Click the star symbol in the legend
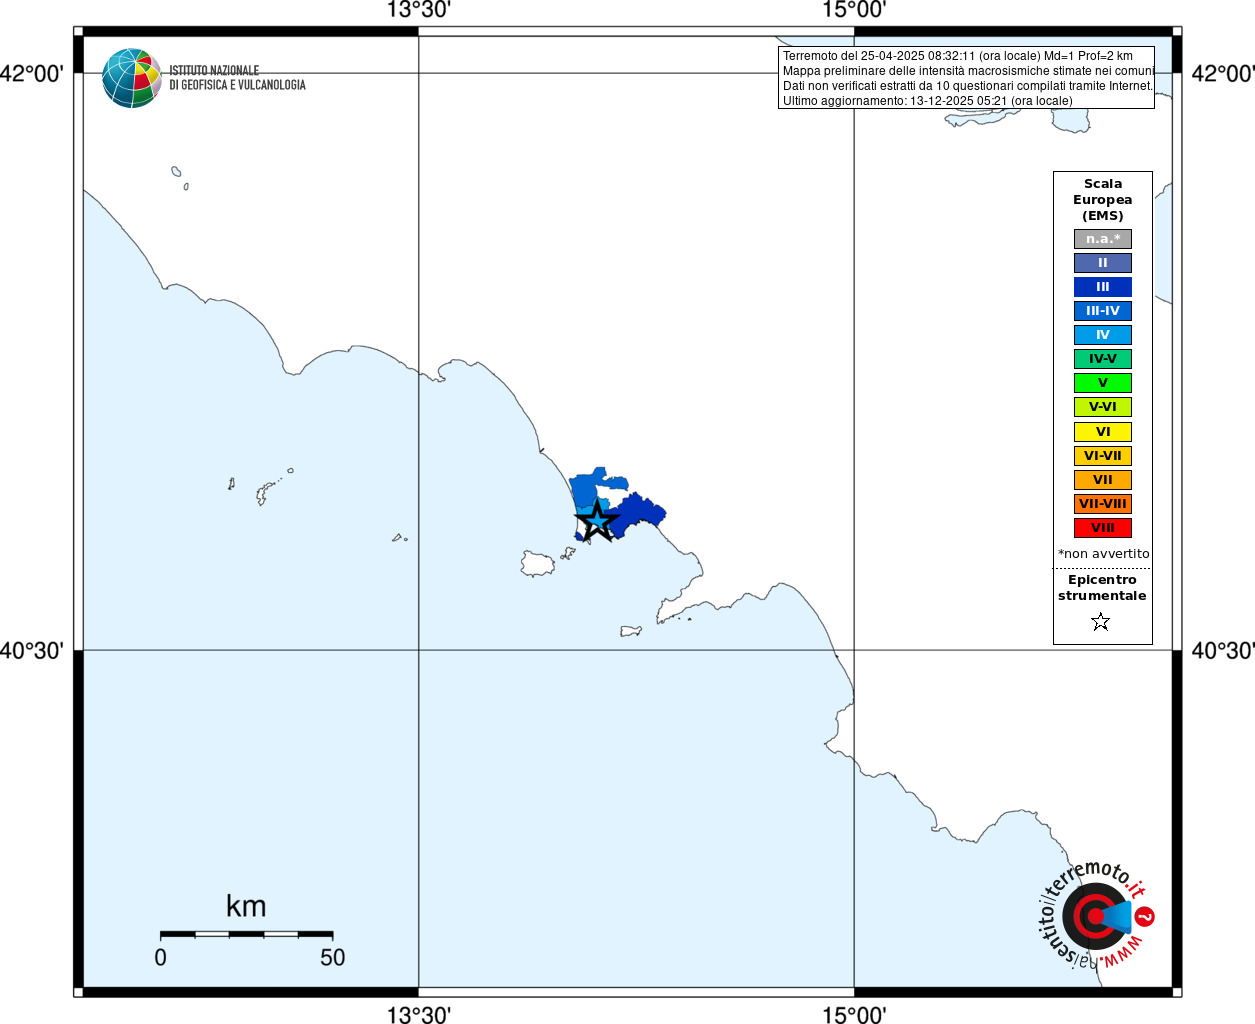The height and width of the screenshot is (1024, 1255). 1101,622
